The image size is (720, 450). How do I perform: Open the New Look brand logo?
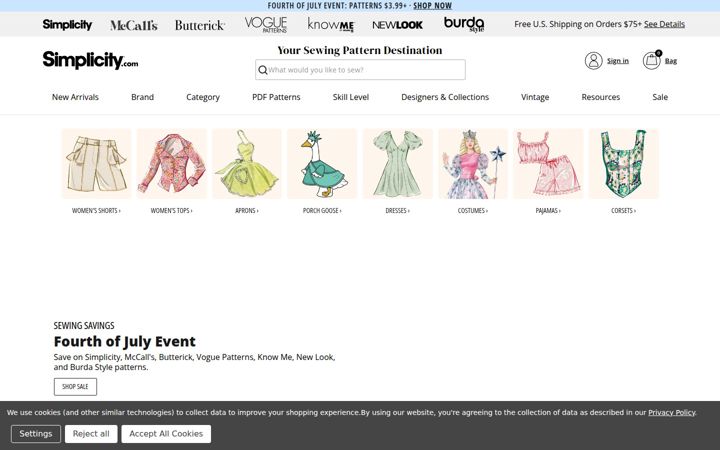(397, 25)
